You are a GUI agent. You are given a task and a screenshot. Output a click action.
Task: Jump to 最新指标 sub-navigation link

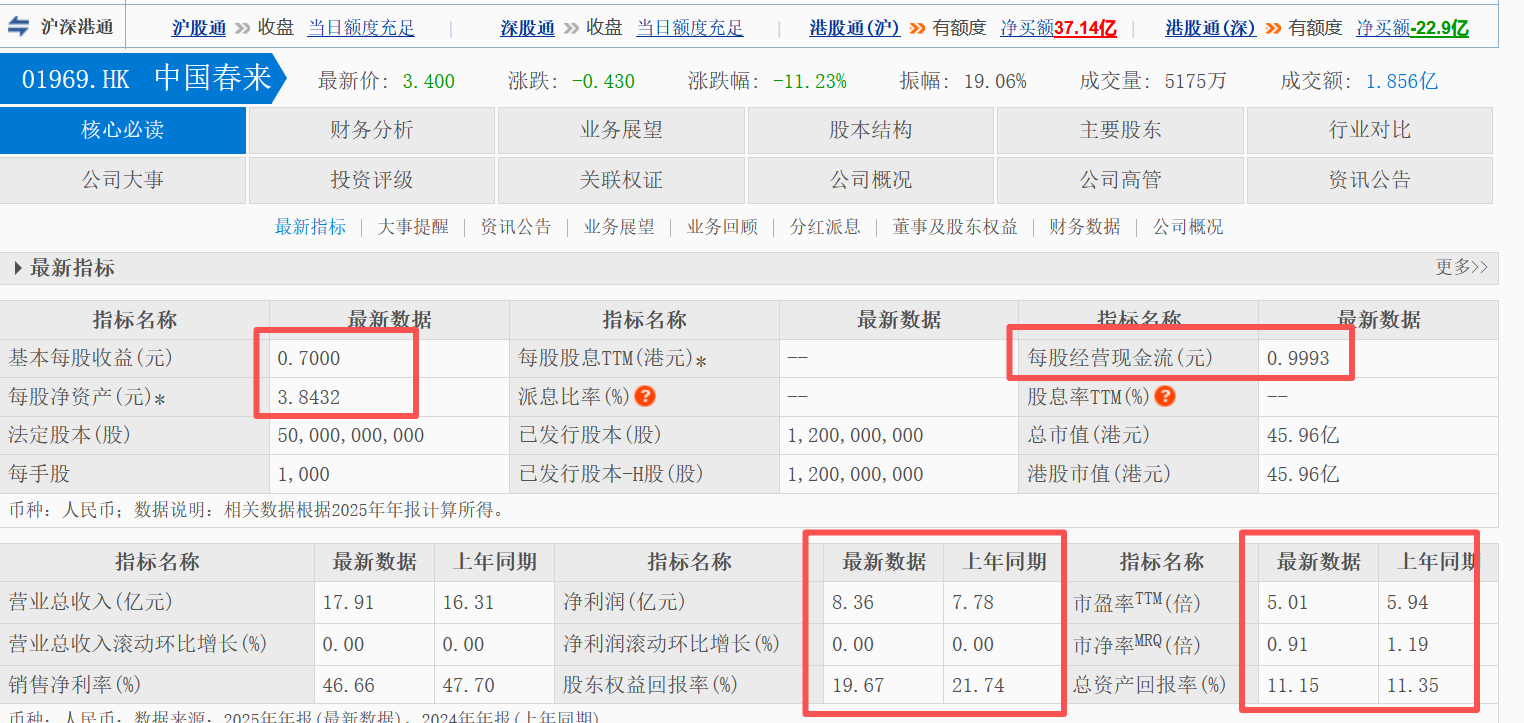[x=310, y=227]
